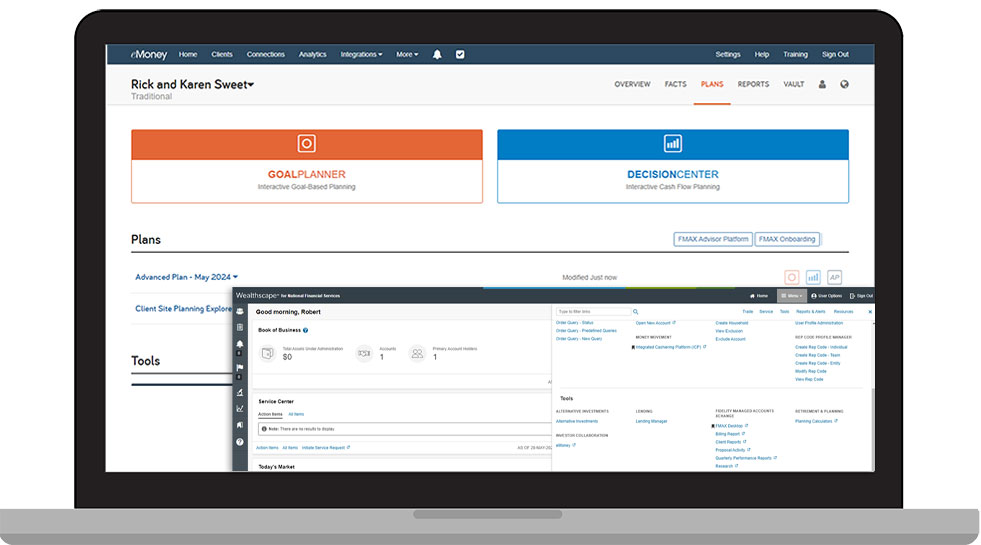Open Decision Center bar chart row icon
This screenshot has width=981, height=545.
point(813,277)
